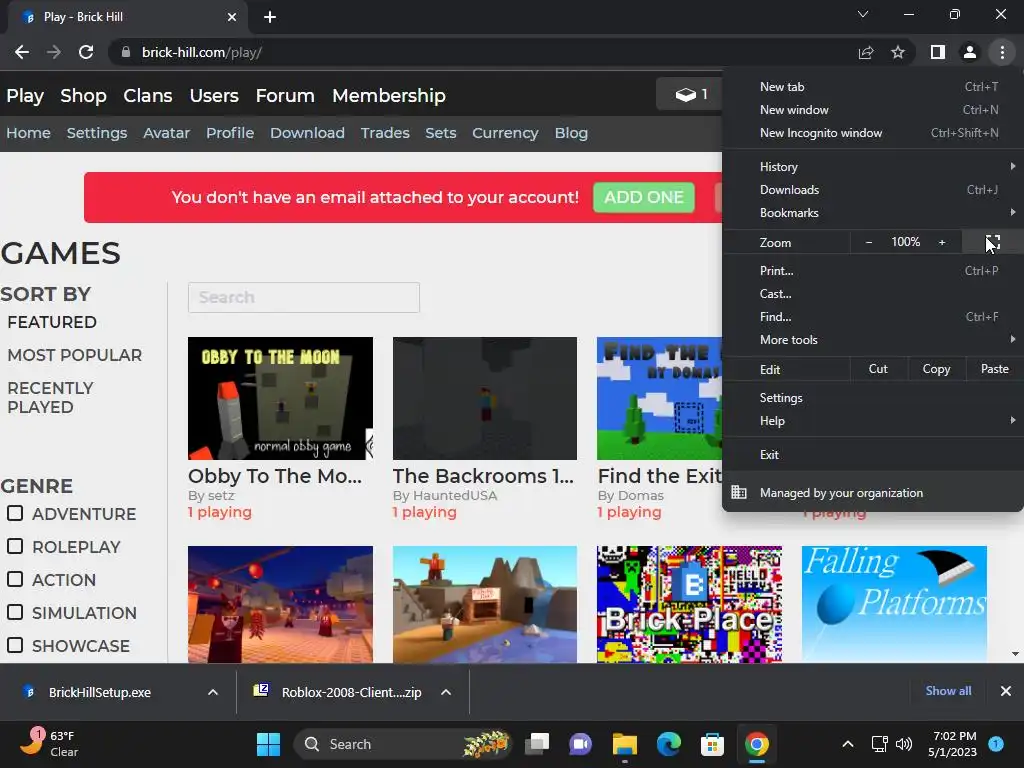1024x768 pixels.
Task: Click Copy in the Edit row
Action: click(936, 369)
